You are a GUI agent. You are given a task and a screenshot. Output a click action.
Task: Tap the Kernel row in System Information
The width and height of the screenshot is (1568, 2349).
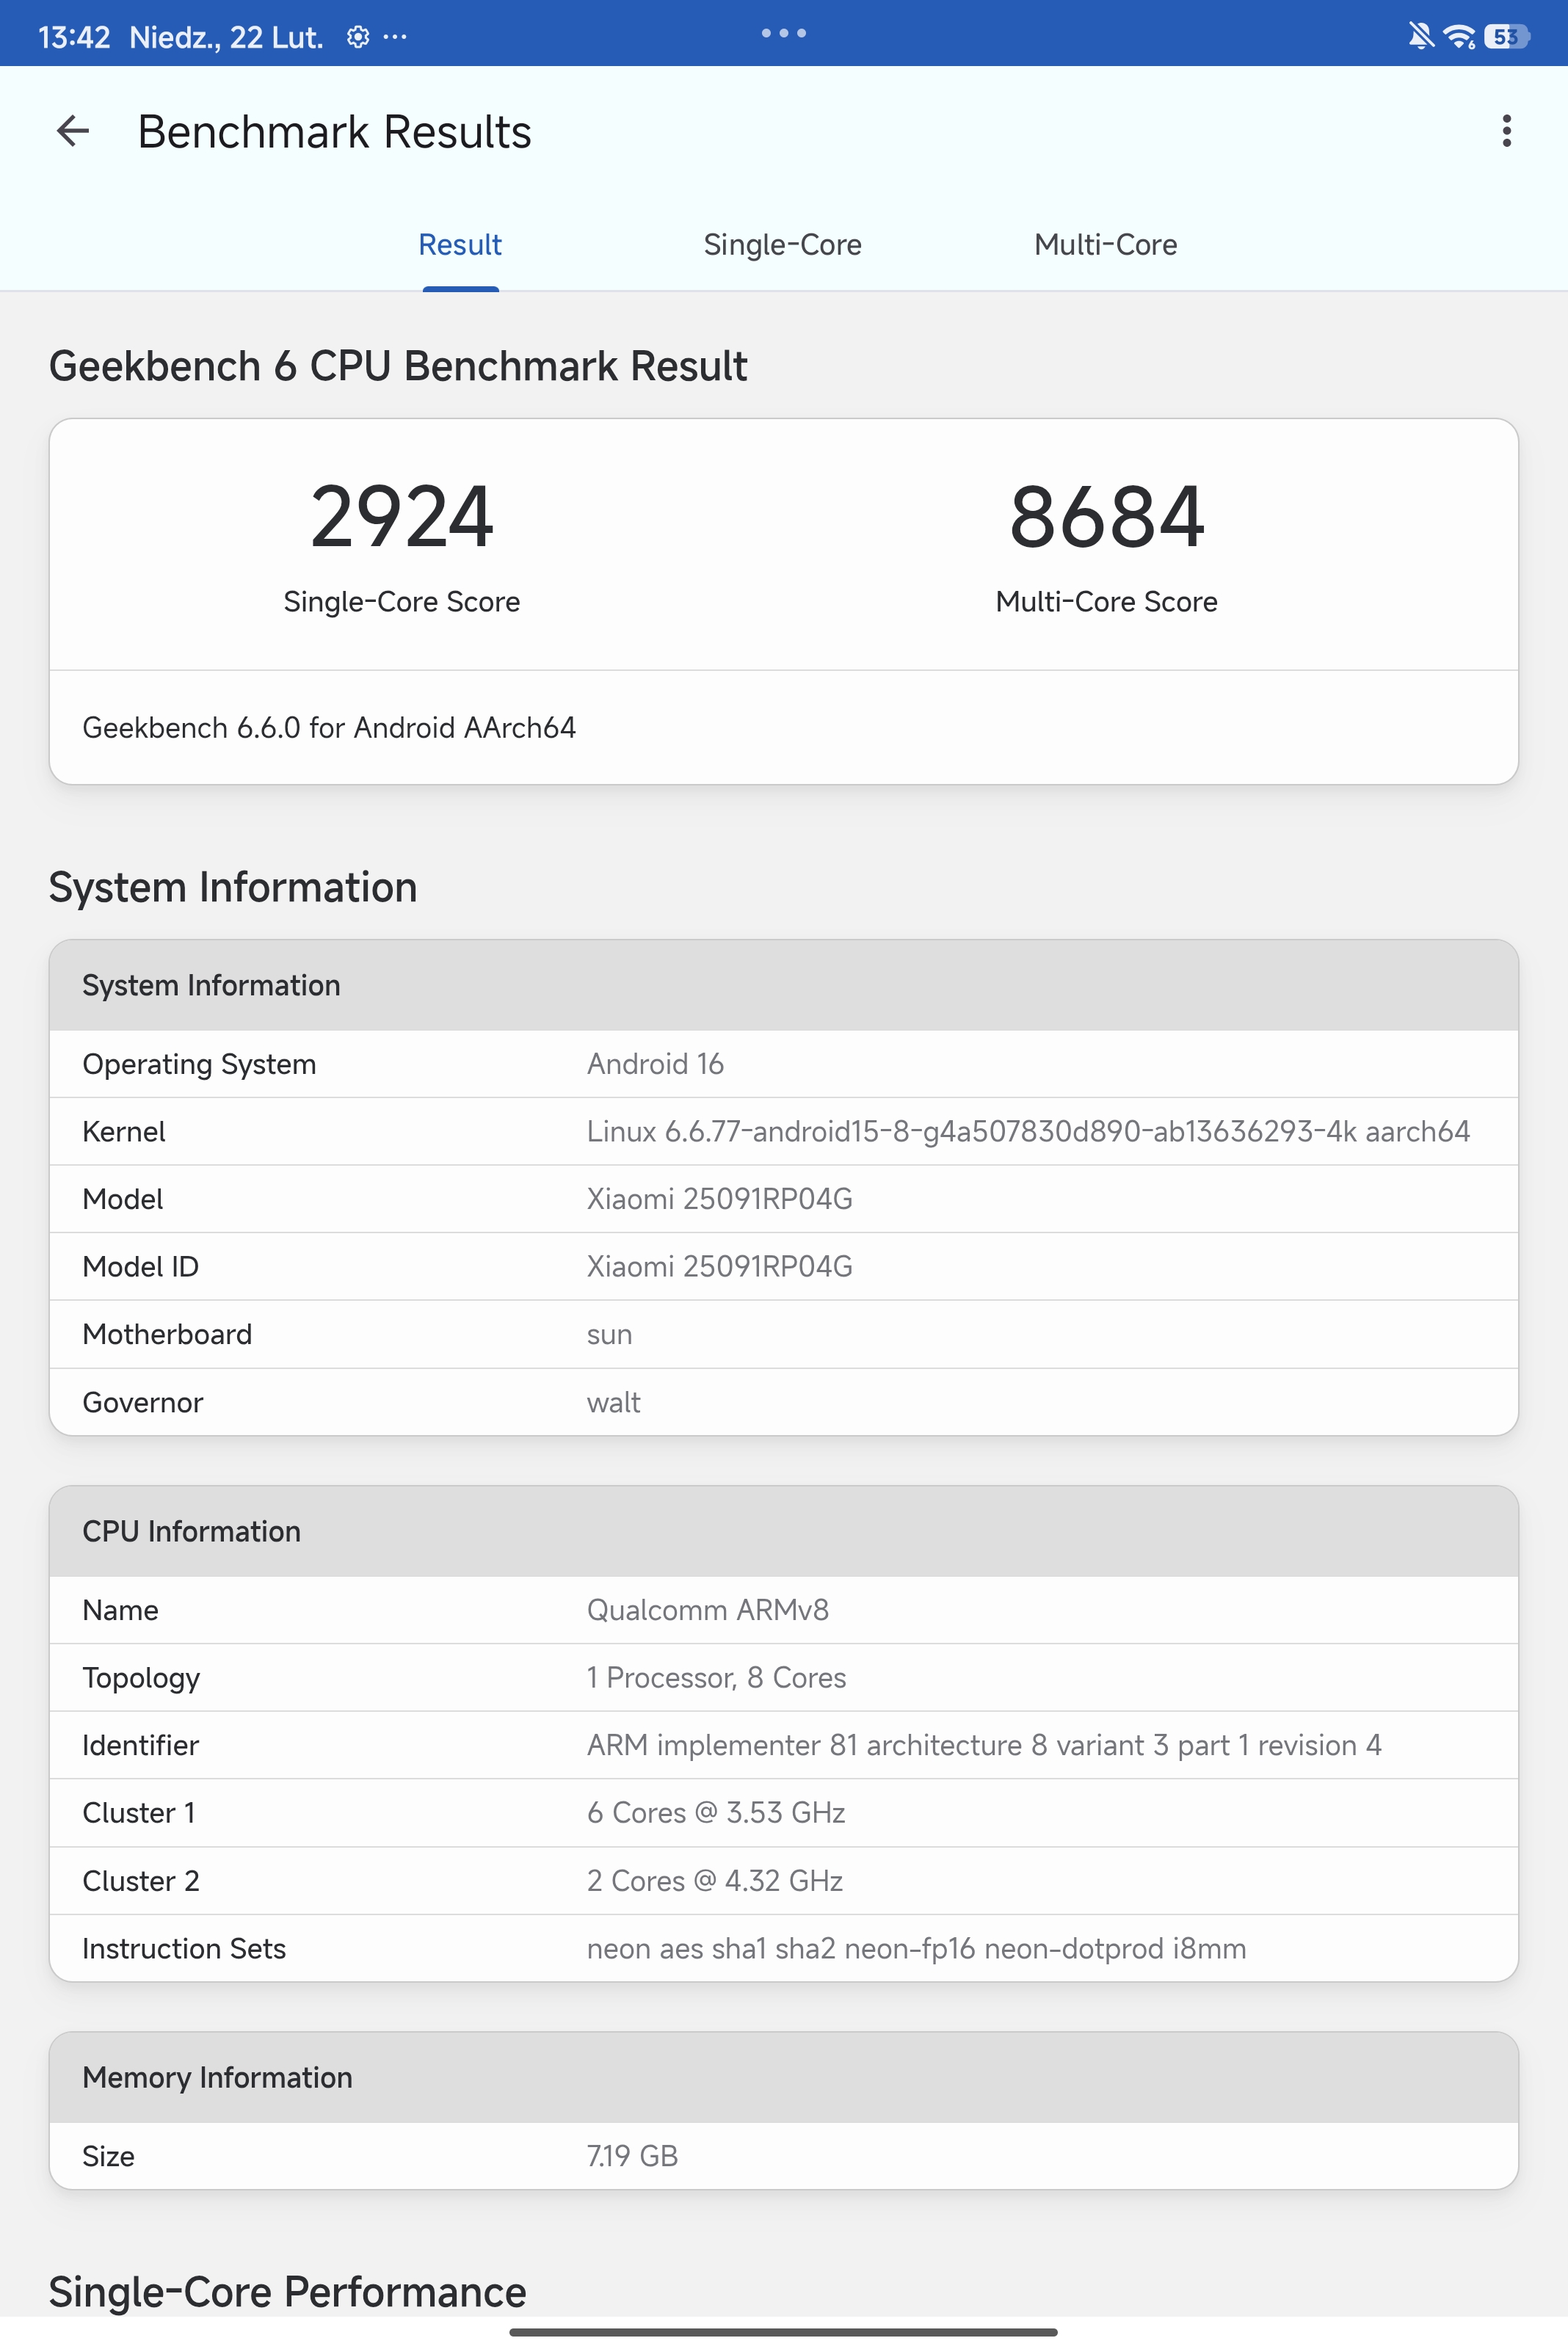[x=783, y=1131]
